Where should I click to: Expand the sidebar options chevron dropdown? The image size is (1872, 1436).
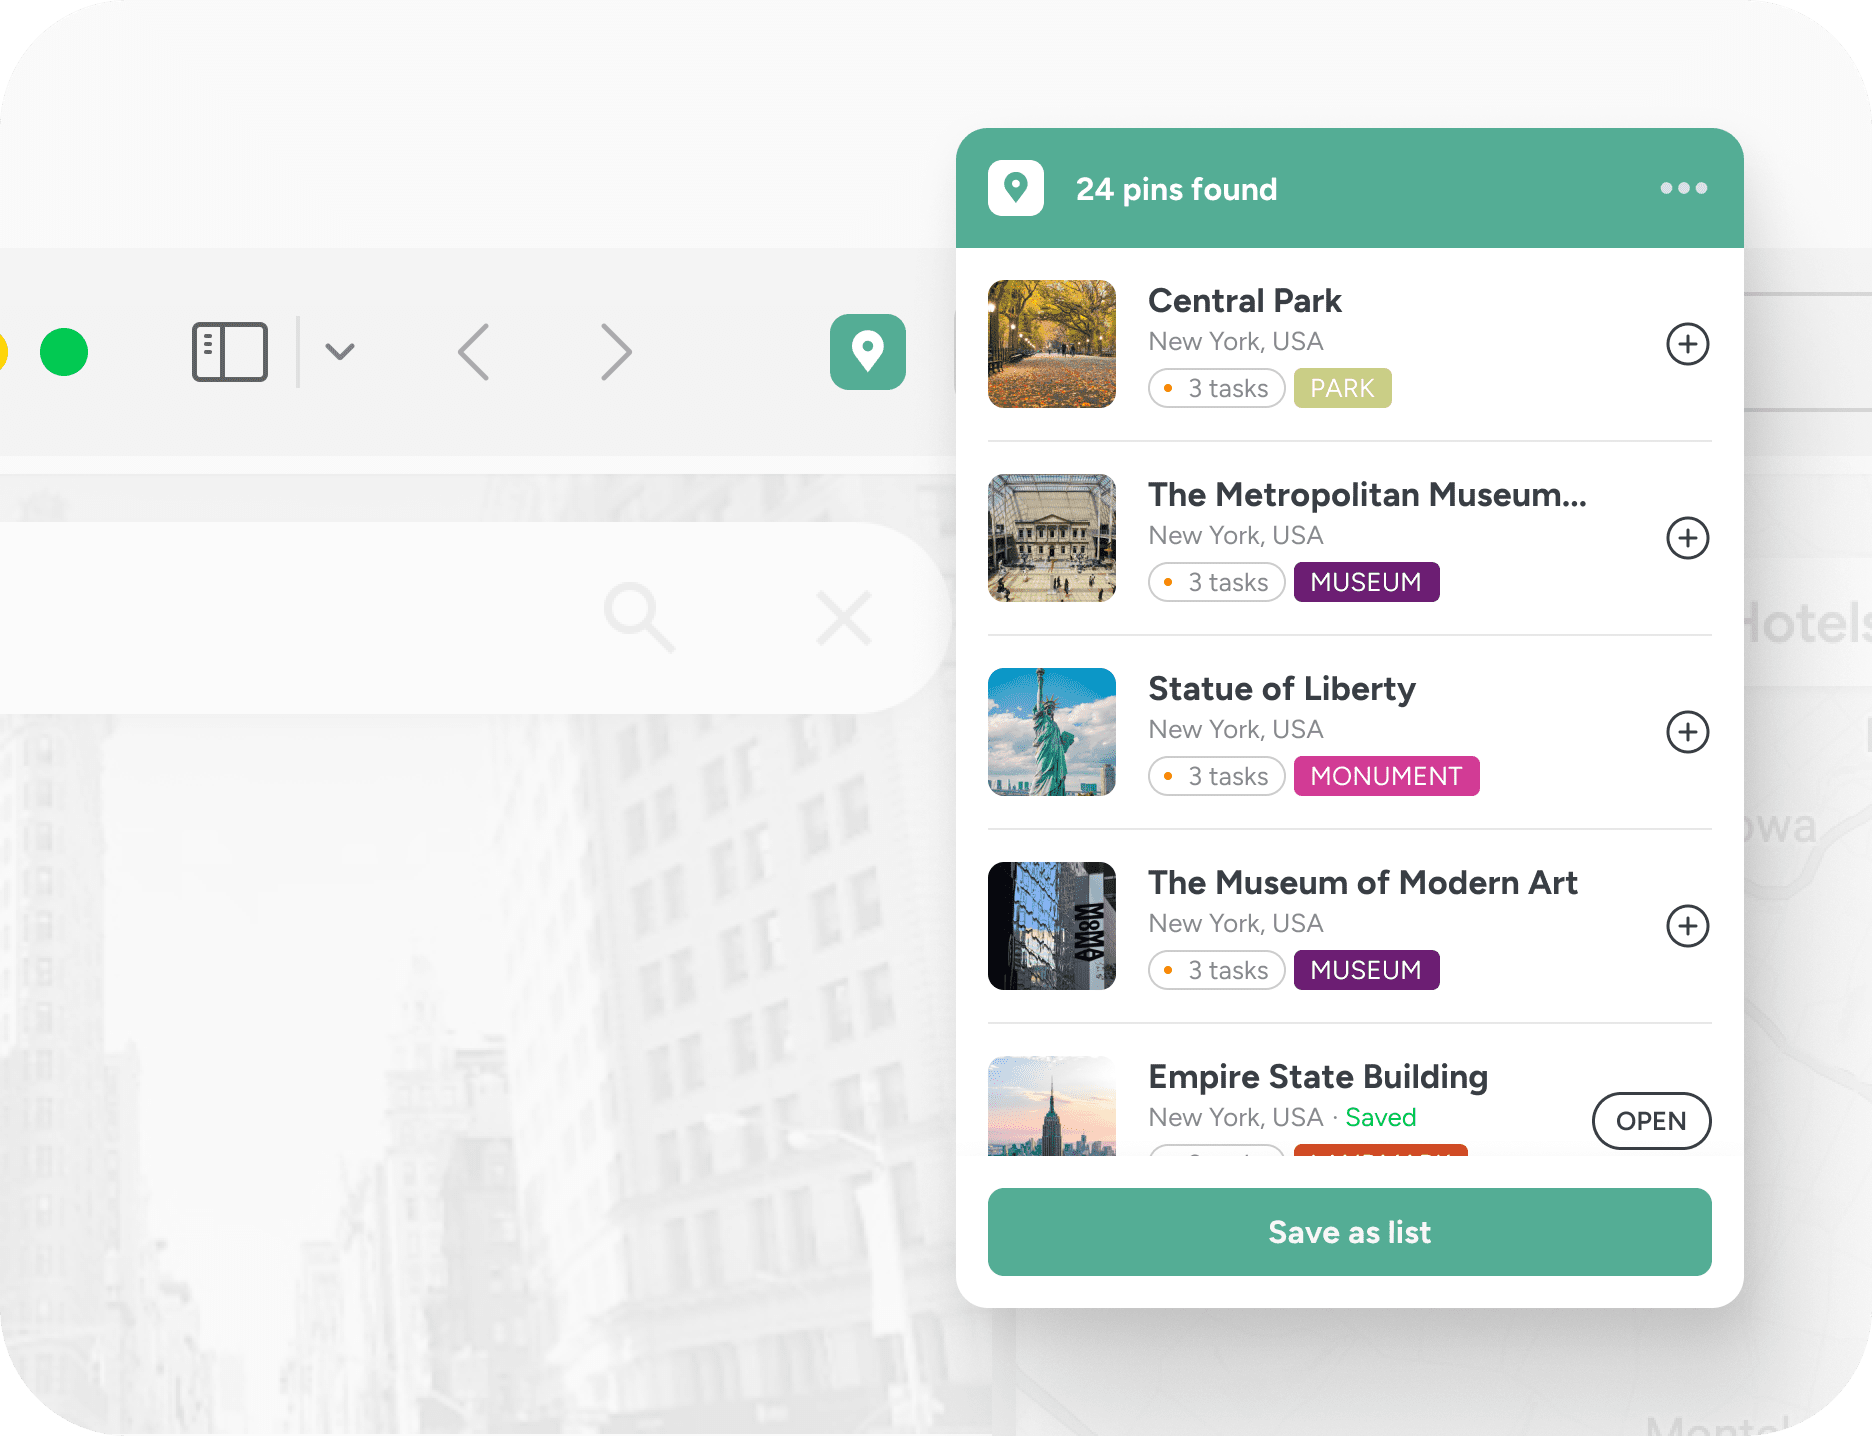[340, 352]
